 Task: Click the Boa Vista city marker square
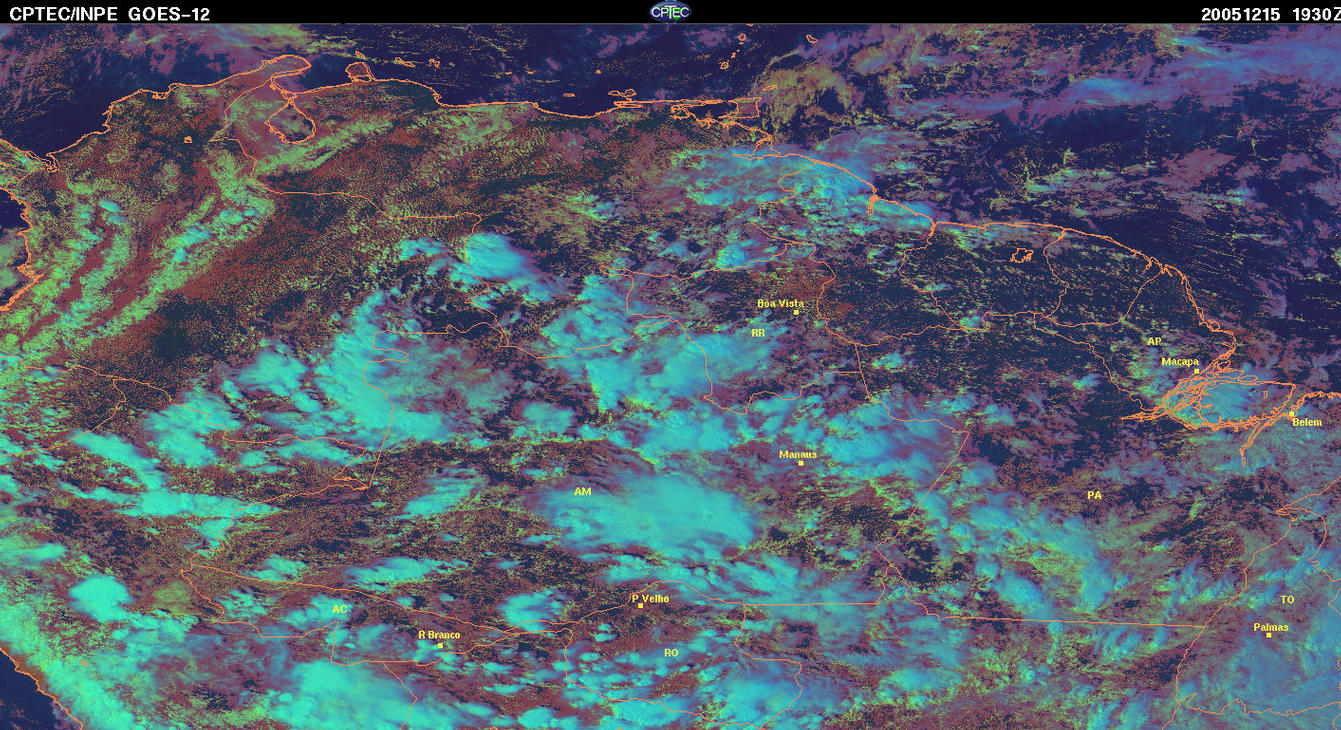pyautogui.click(x=796, y=312)
